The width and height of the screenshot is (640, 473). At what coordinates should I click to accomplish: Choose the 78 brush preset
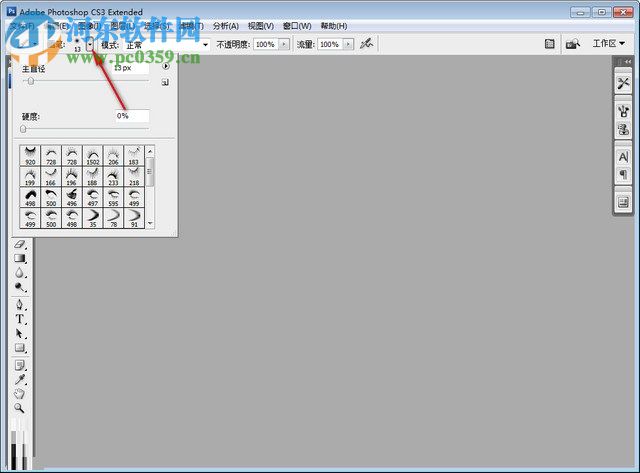pyautogui.click(x=113, y=218)
